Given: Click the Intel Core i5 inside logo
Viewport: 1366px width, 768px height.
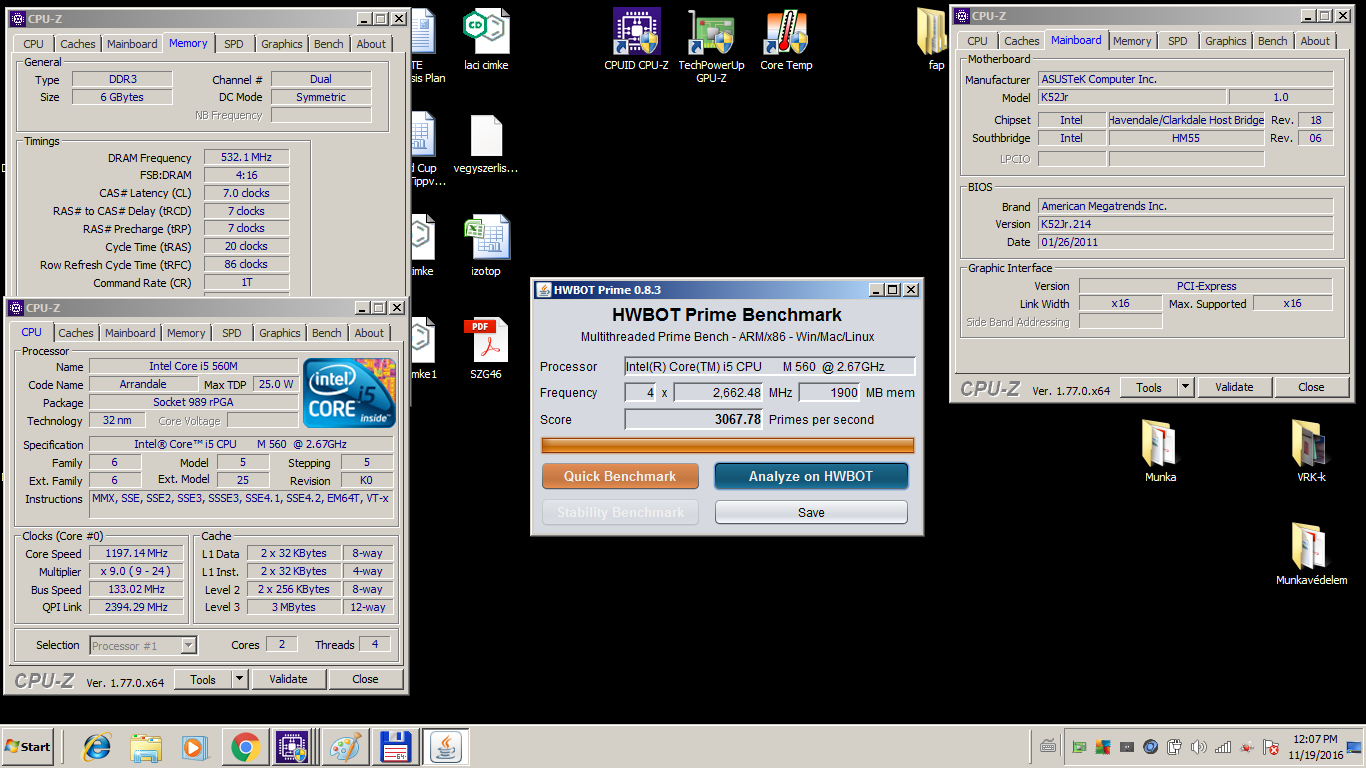Looking at the screenshot, I should (349, 392).
